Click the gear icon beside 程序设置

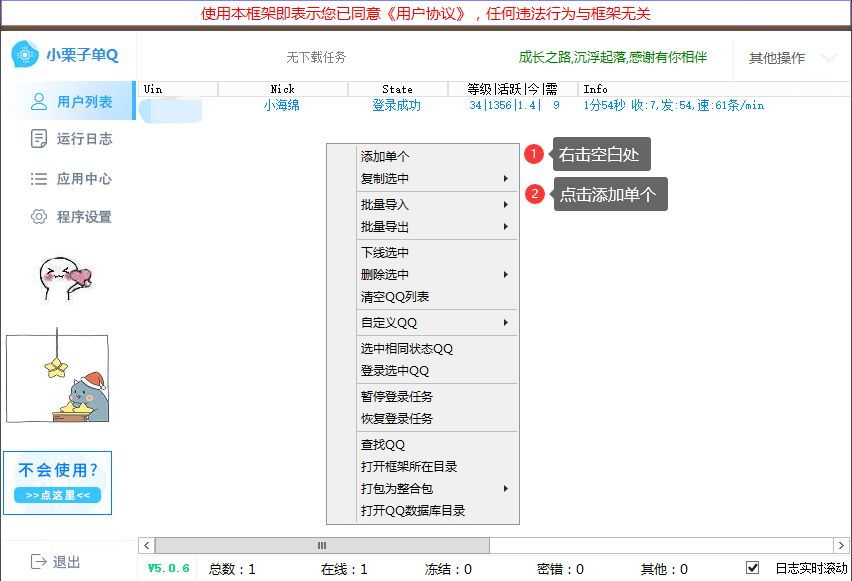click(x=39, y=216)
